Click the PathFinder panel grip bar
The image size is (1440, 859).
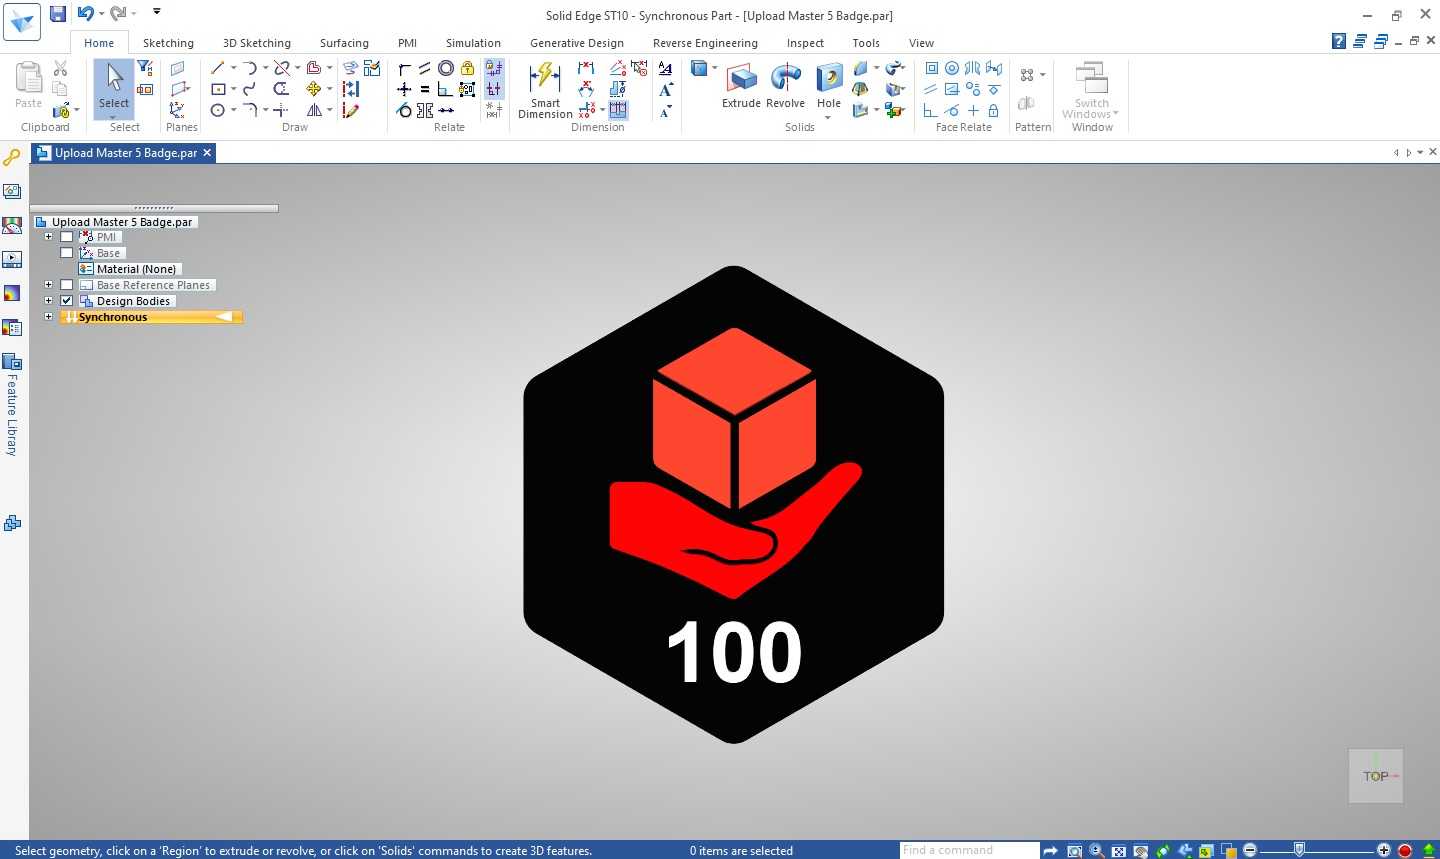point(153,208)
